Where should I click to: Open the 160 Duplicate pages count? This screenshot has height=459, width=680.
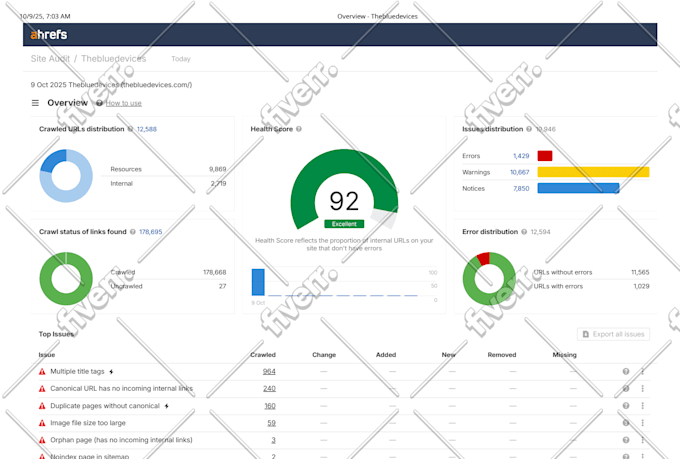pyautogui.click(x=270, y=406)
